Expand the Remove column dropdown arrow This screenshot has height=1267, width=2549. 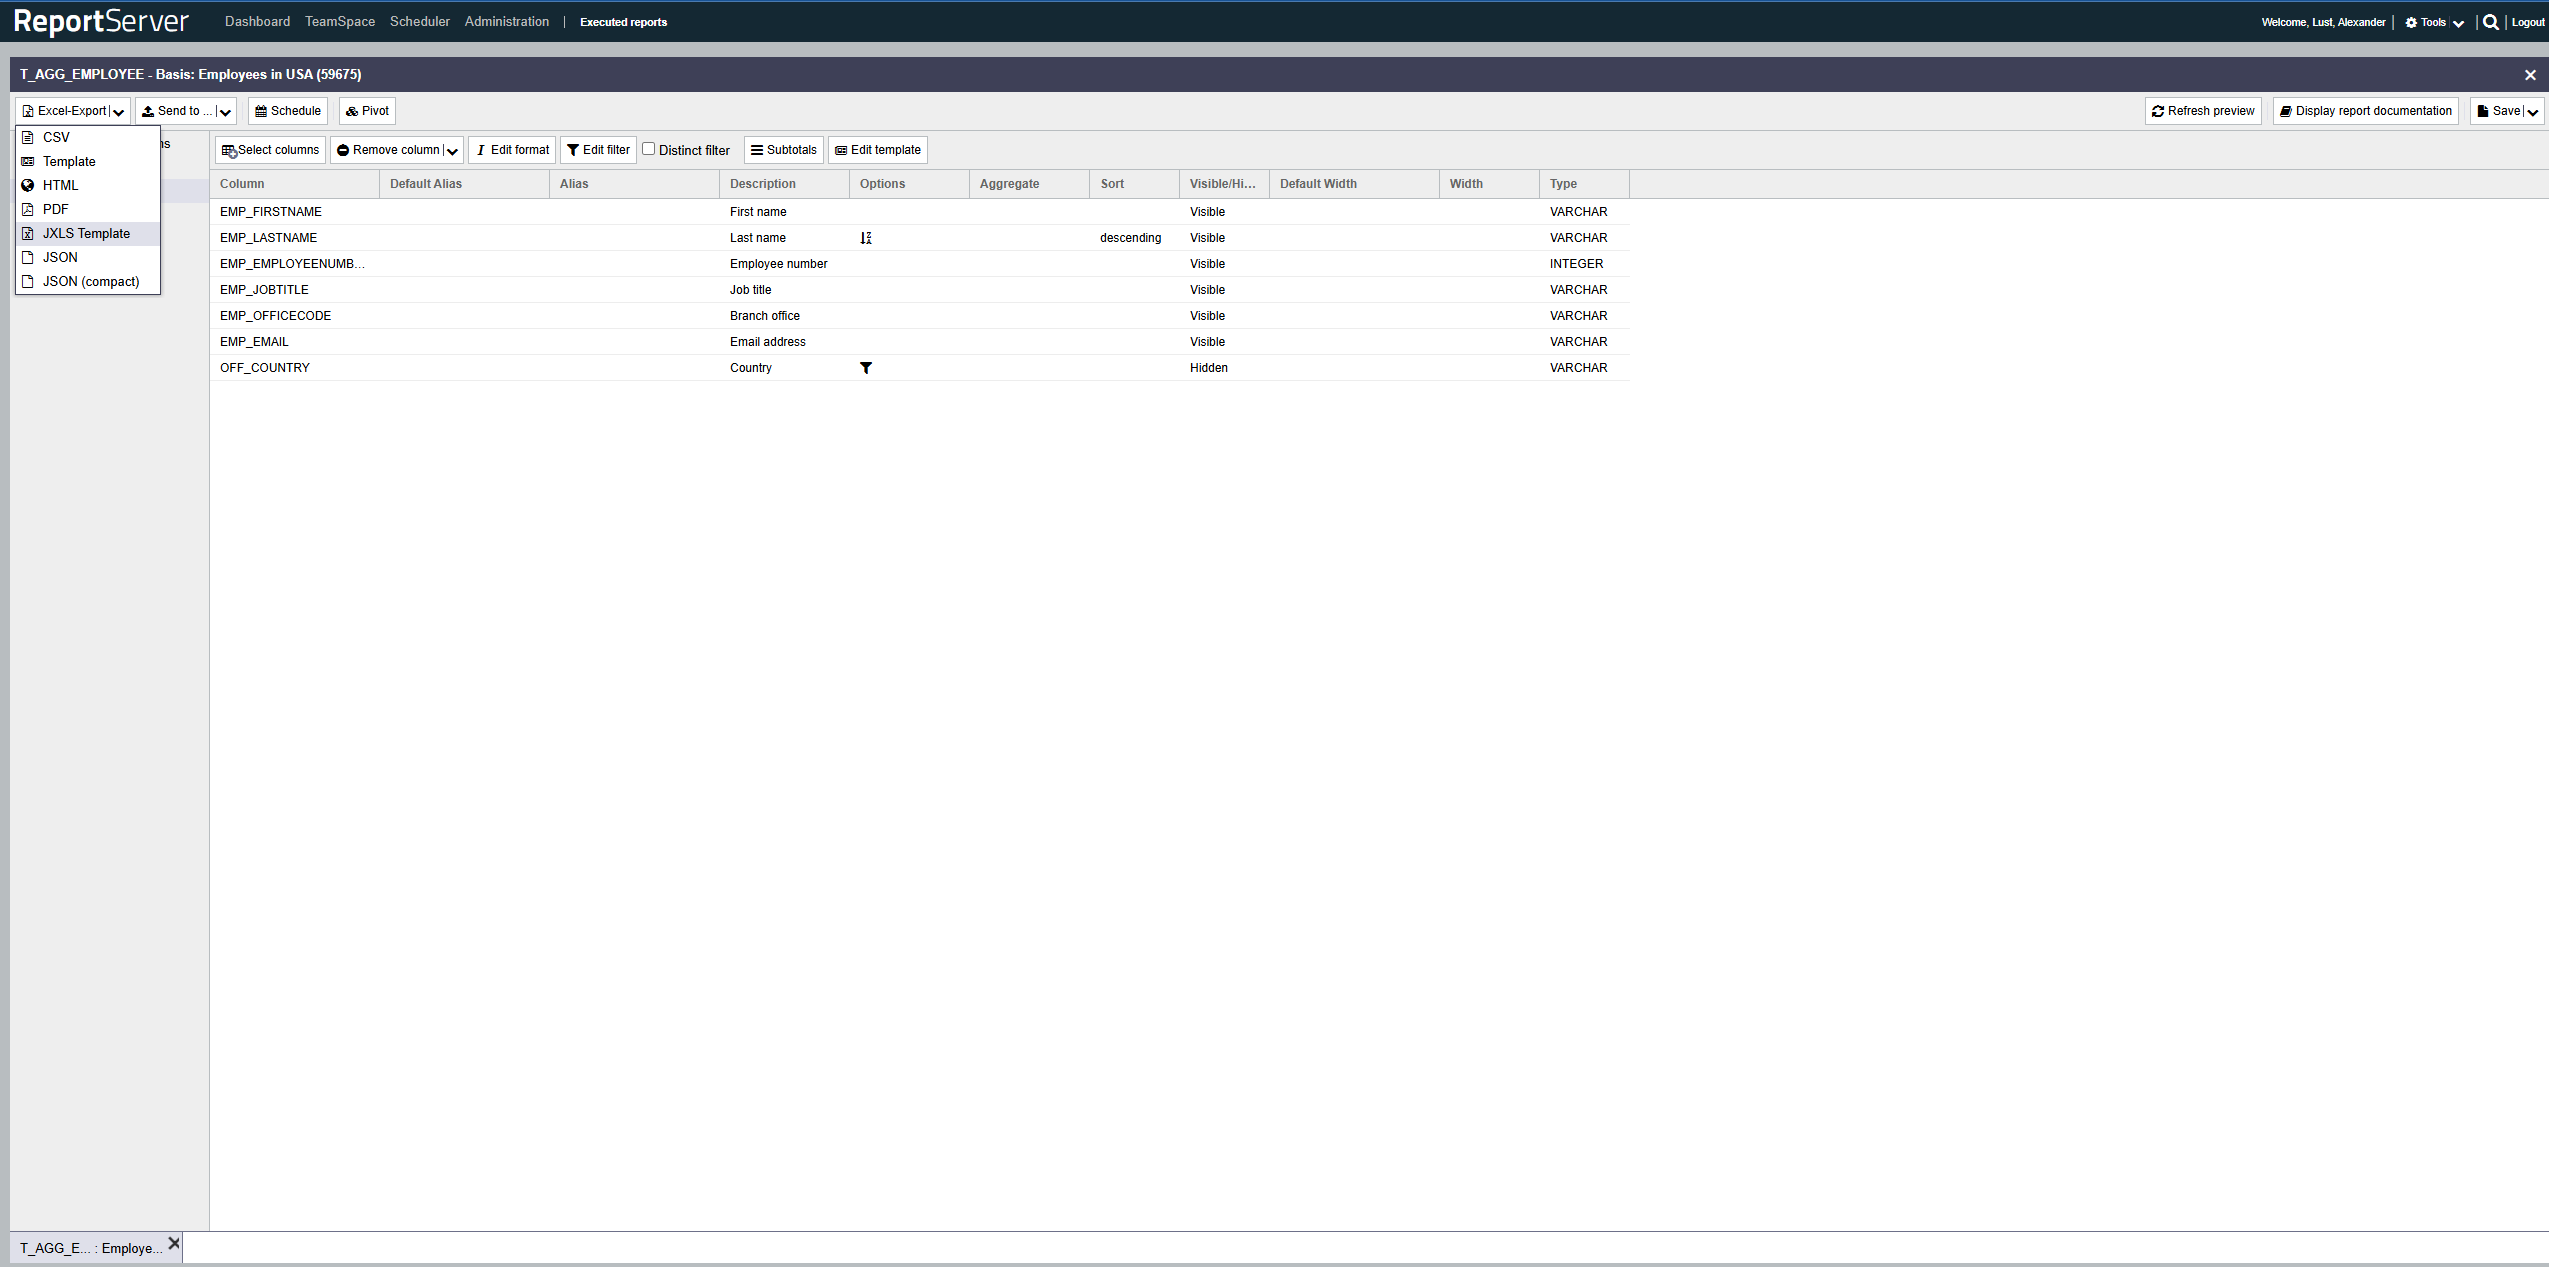452,151
